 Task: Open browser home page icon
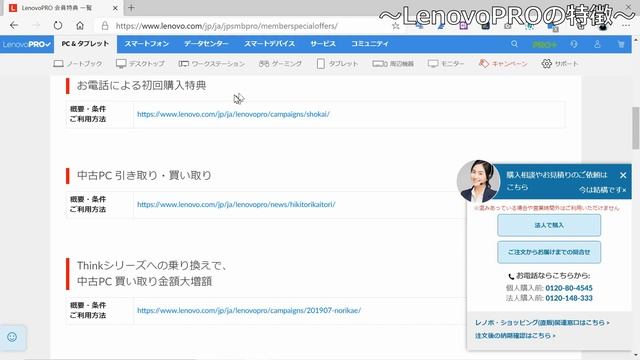coord(80,26)
